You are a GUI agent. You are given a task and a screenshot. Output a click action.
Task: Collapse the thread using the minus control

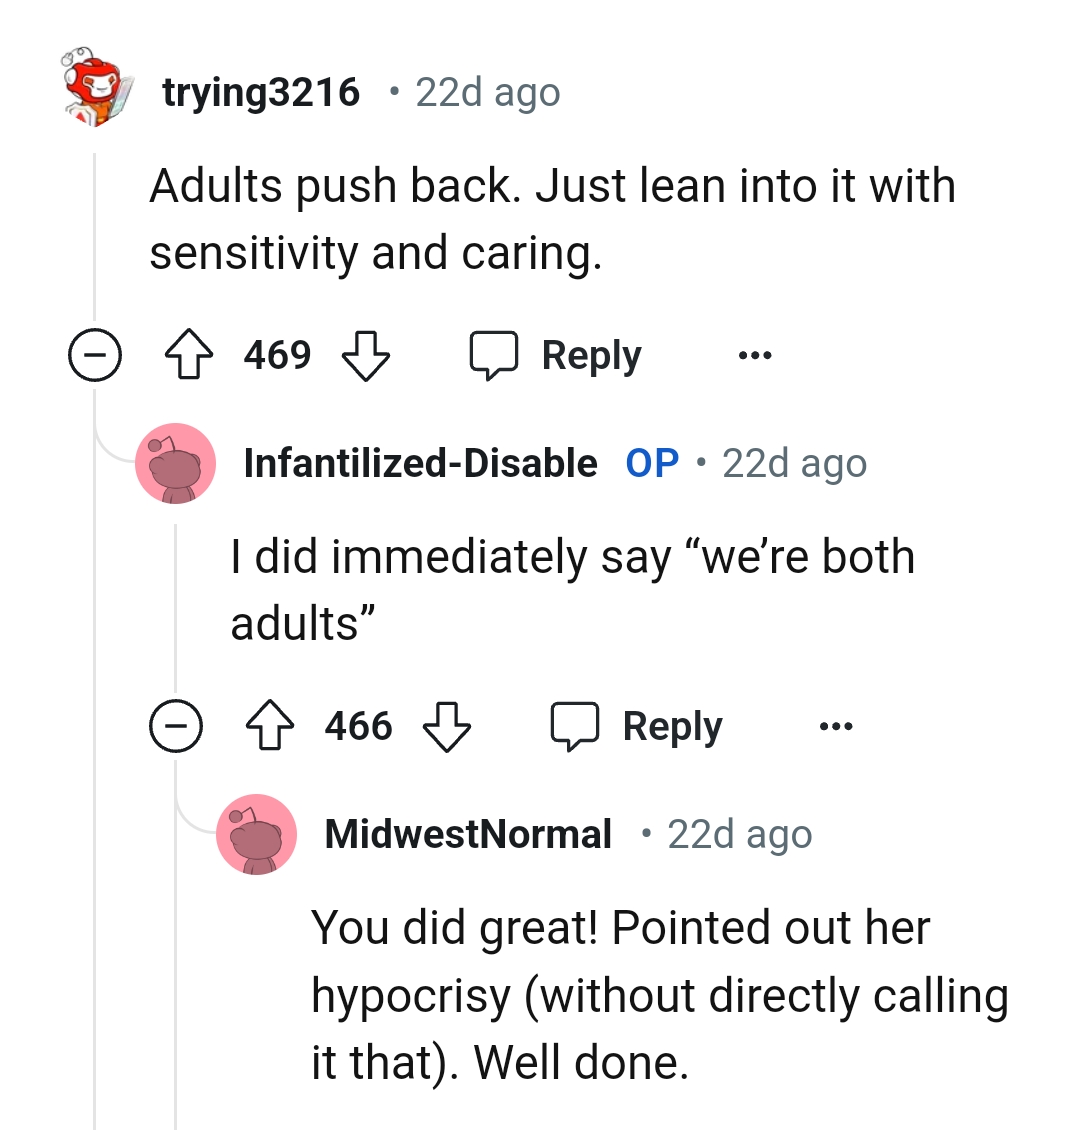(x=94, y=354)
